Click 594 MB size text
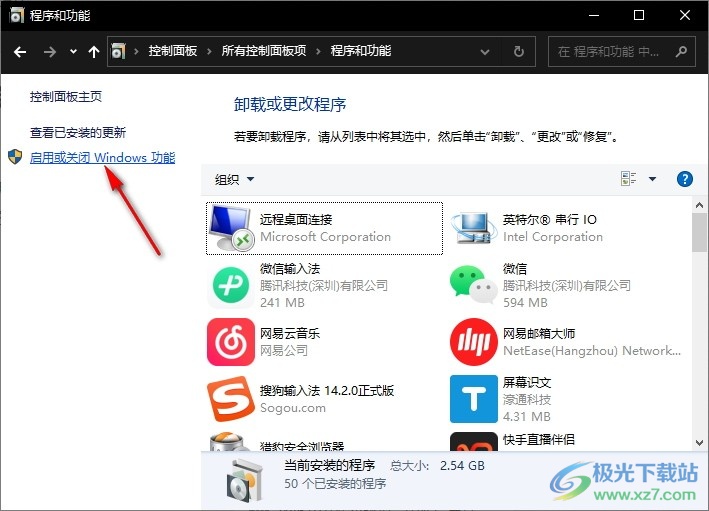Viewport: 709px width, 511px height. tap(525, 303)
